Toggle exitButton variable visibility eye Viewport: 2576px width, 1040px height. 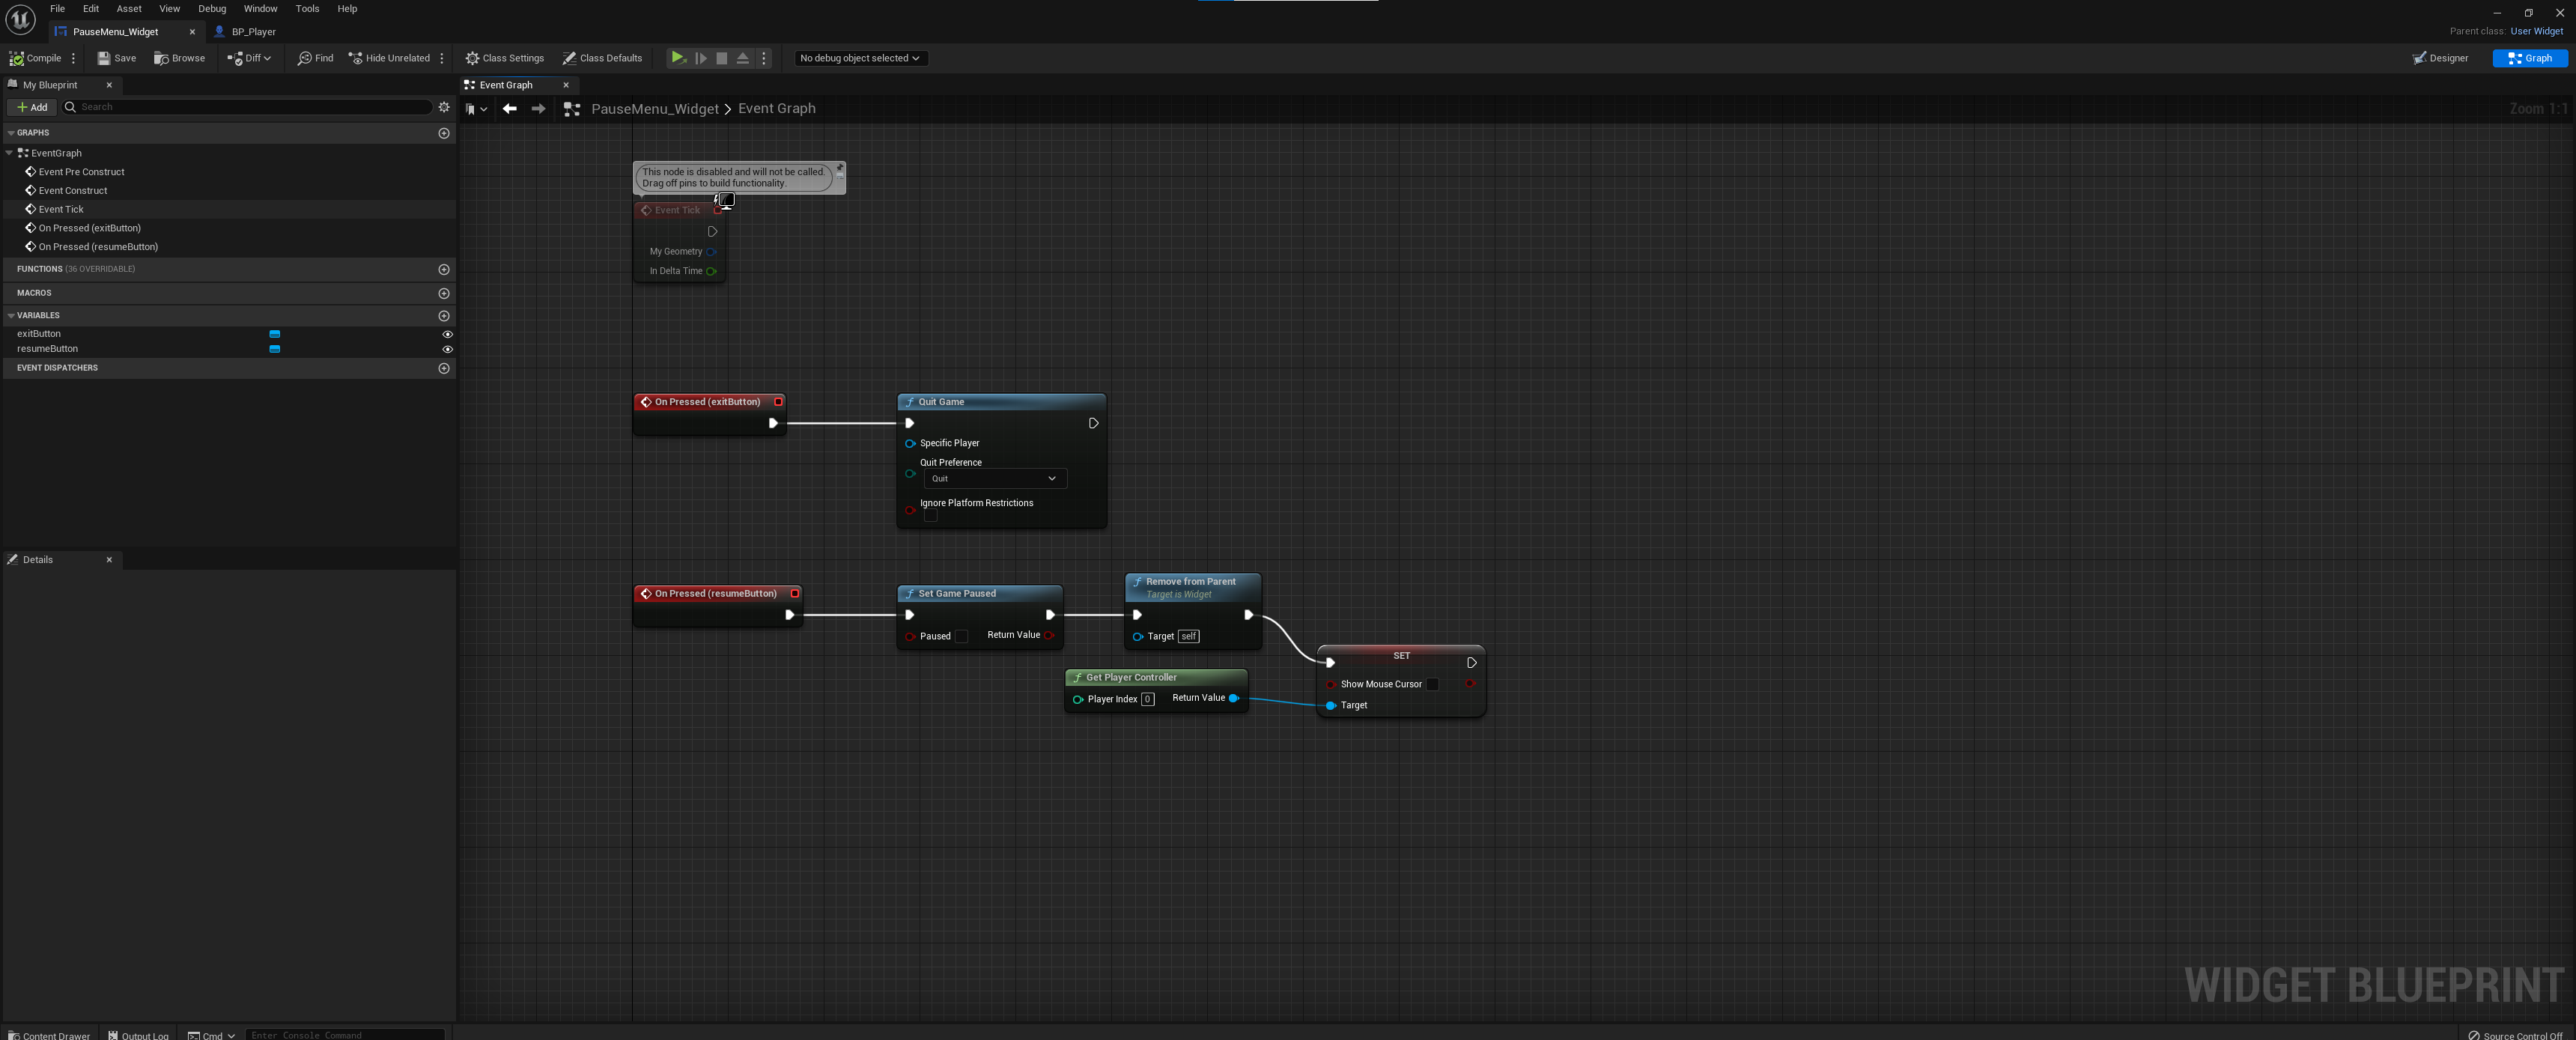[x=447, y=334]
